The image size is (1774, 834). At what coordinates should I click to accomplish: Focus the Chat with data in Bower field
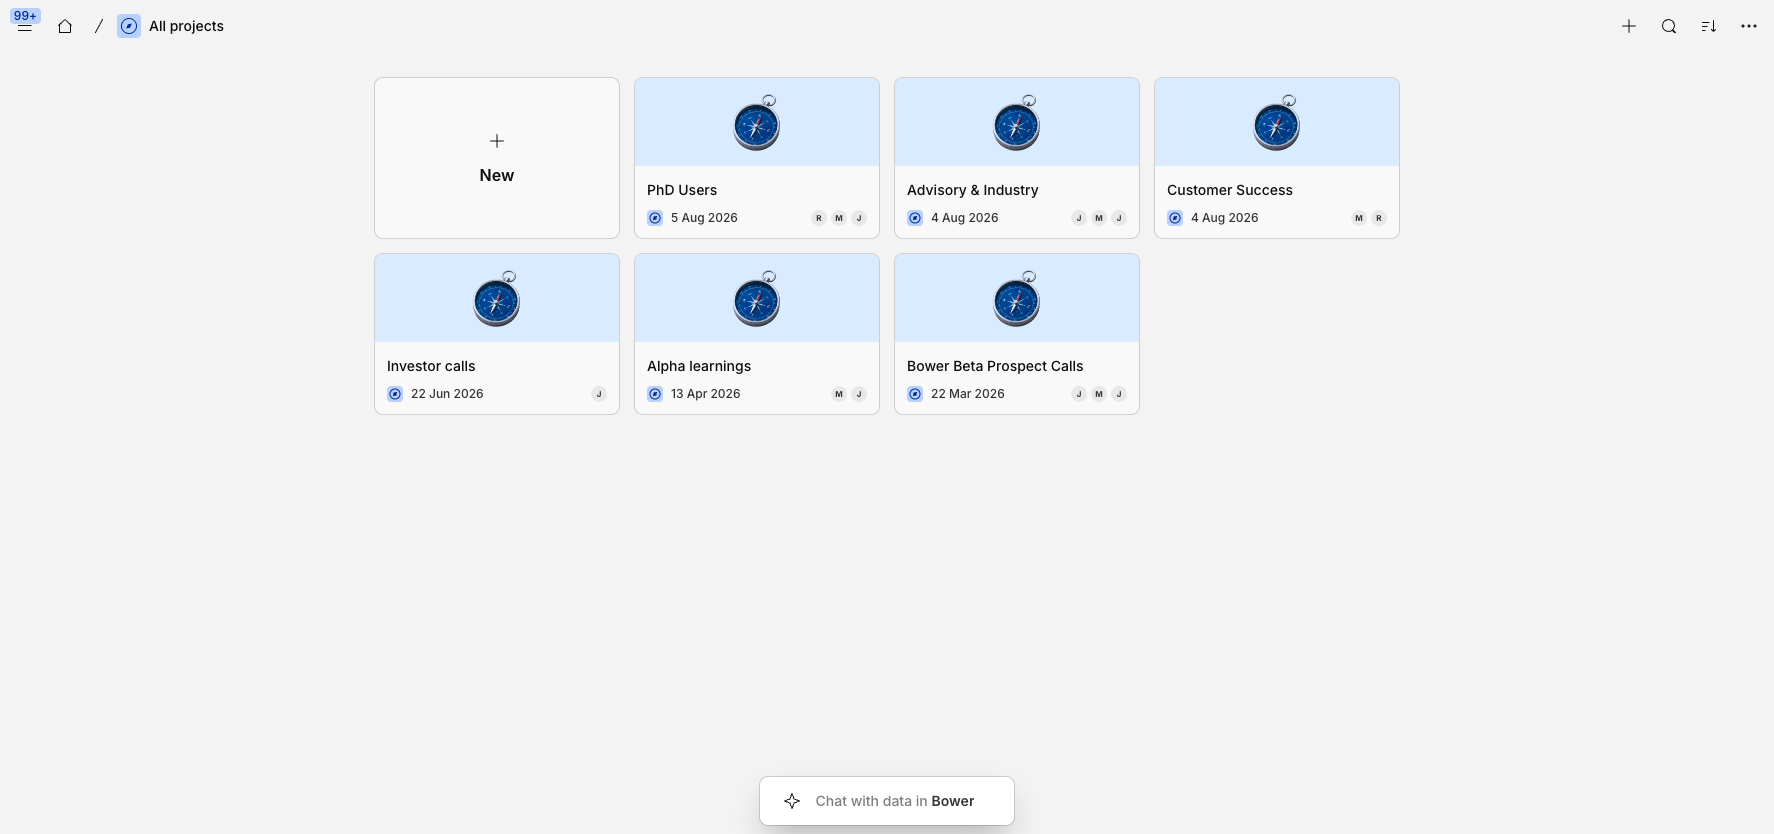887,801
